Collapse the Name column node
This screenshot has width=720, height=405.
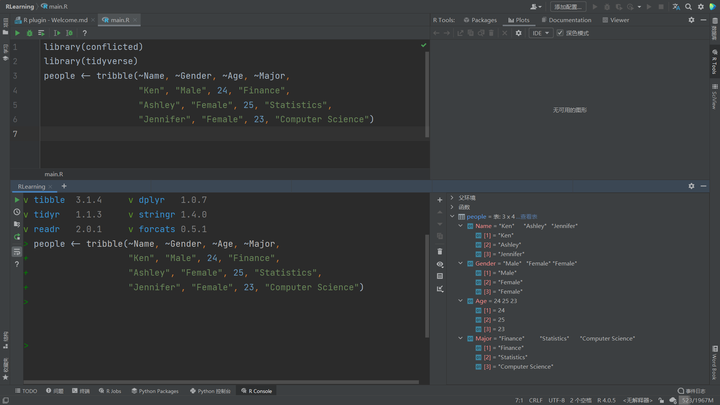pyautogui.click(x=461, y=226)
